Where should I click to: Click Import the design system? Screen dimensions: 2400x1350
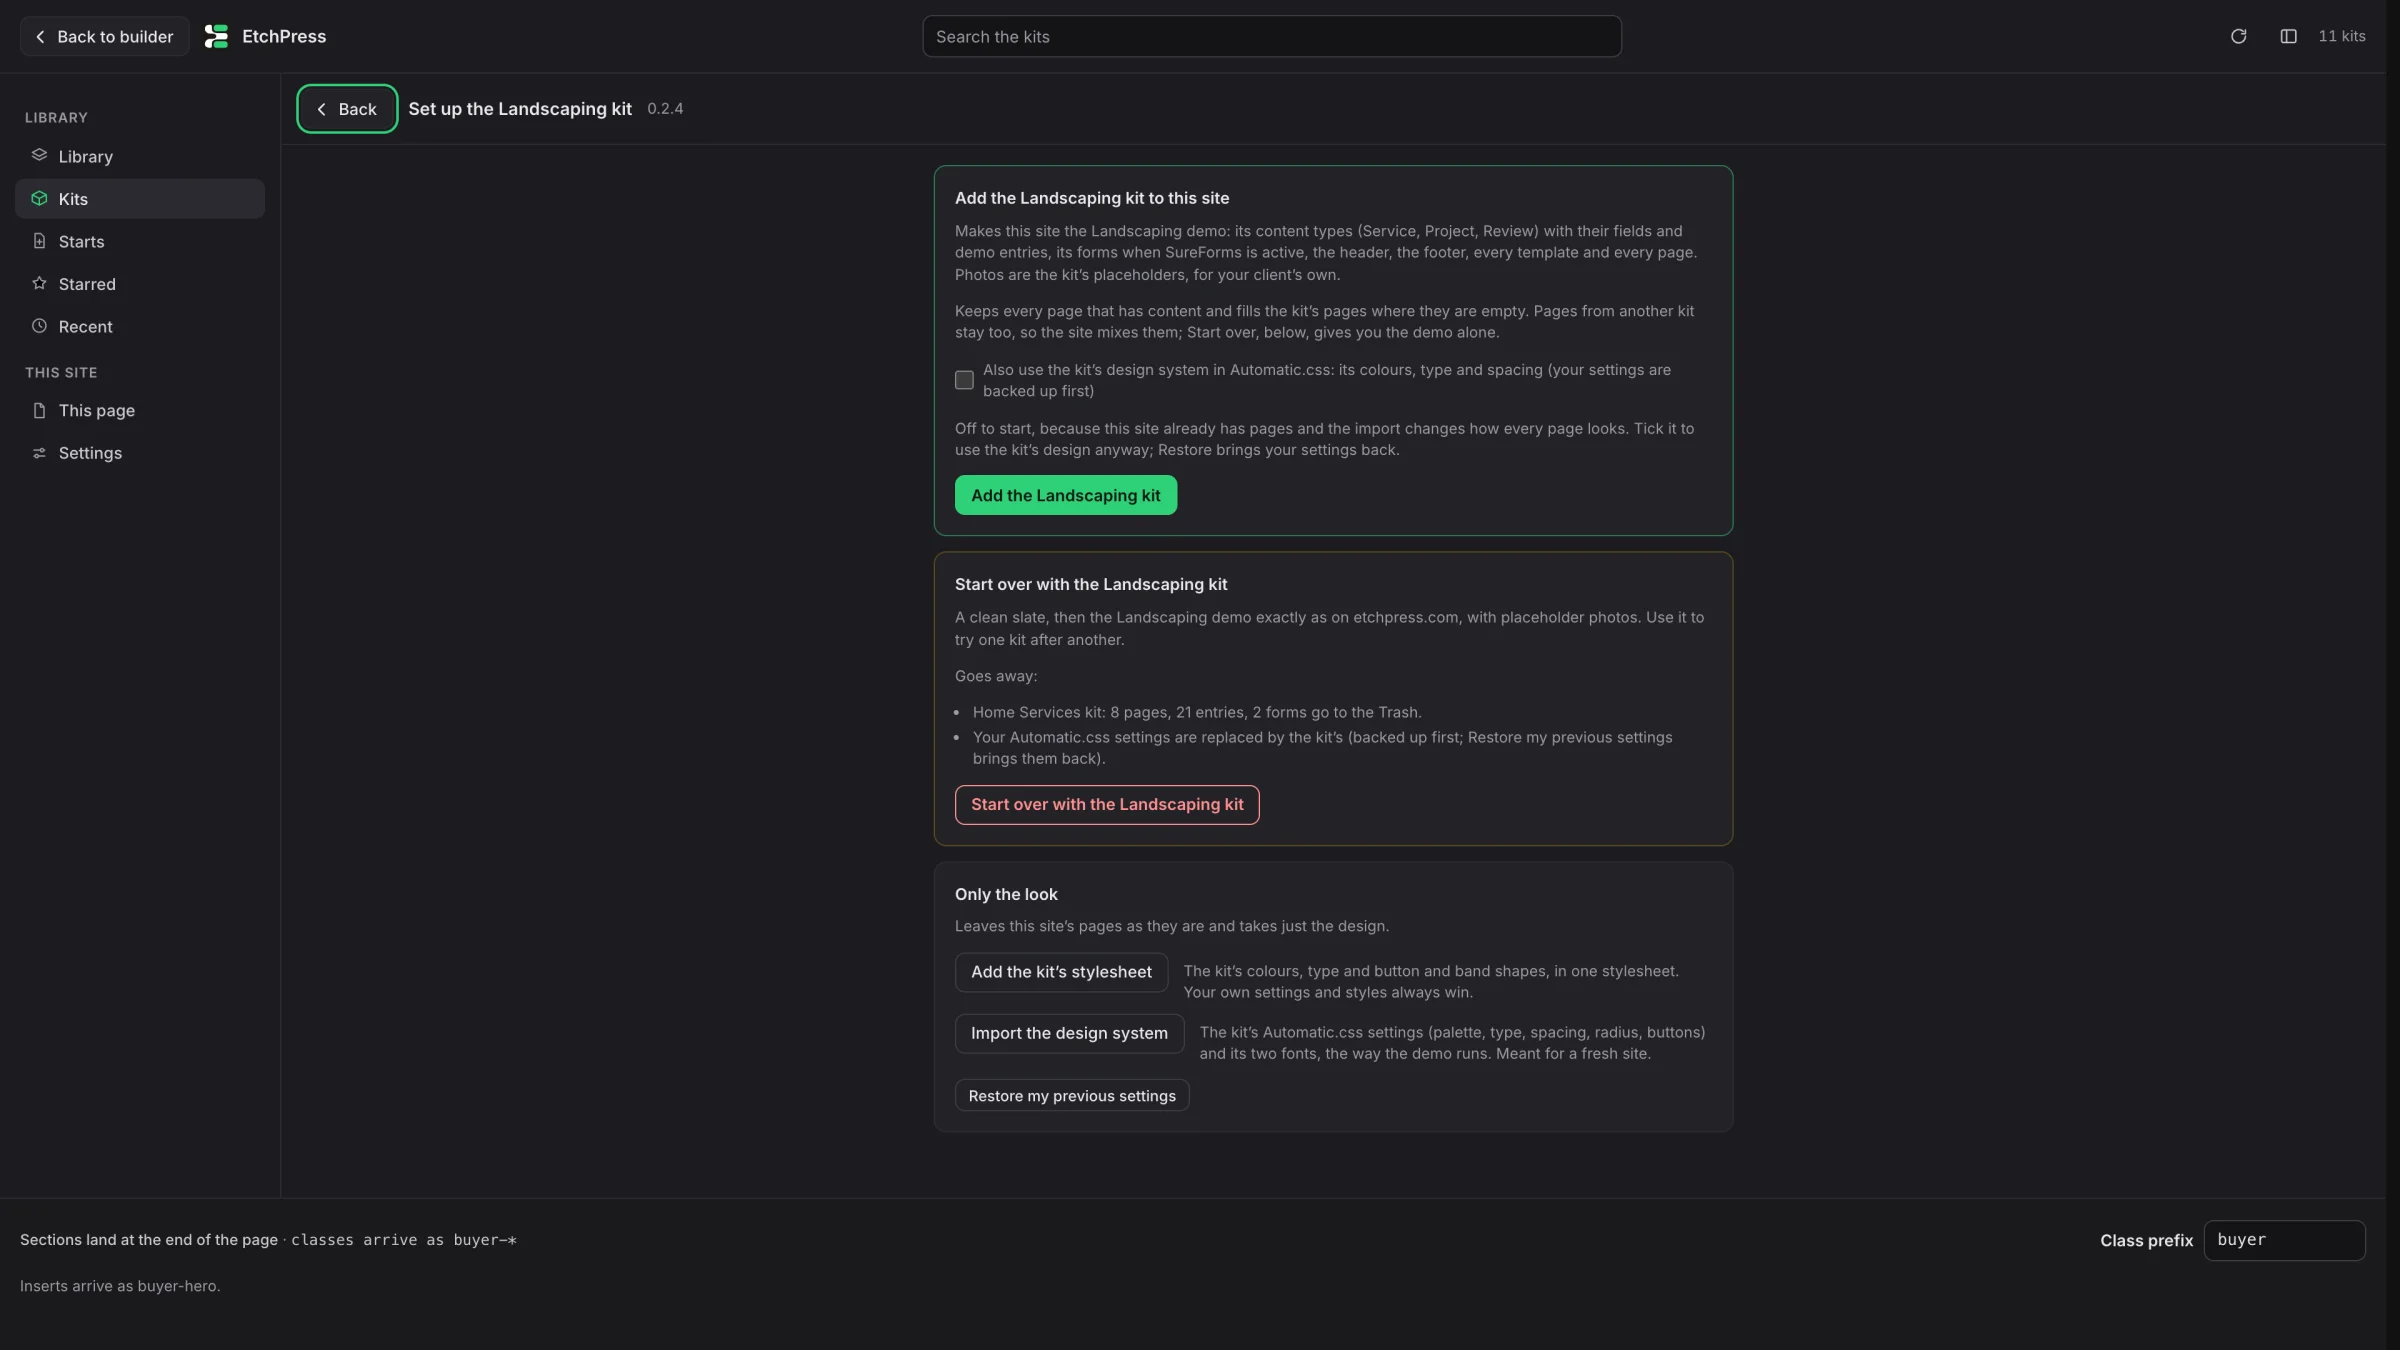tap(1069, 1033)
